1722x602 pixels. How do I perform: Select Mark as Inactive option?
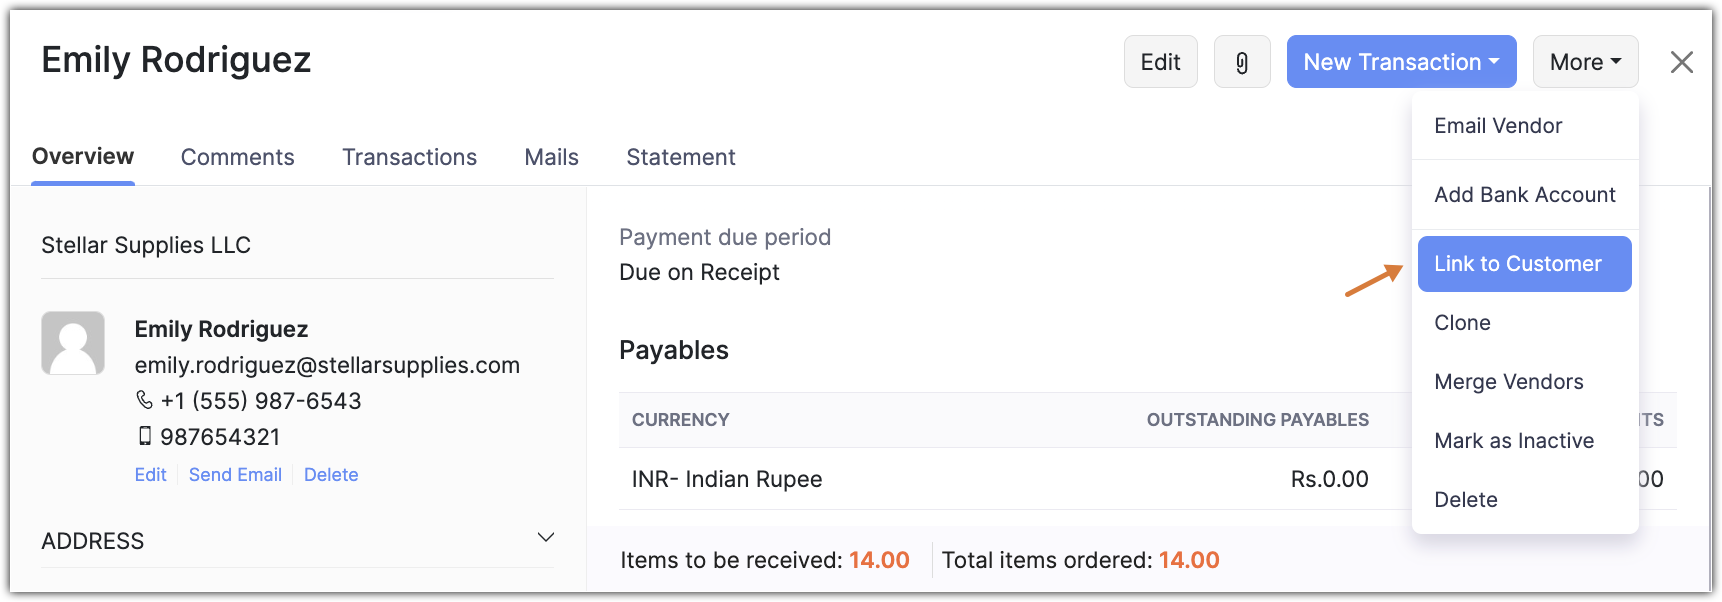(1513, 441)
